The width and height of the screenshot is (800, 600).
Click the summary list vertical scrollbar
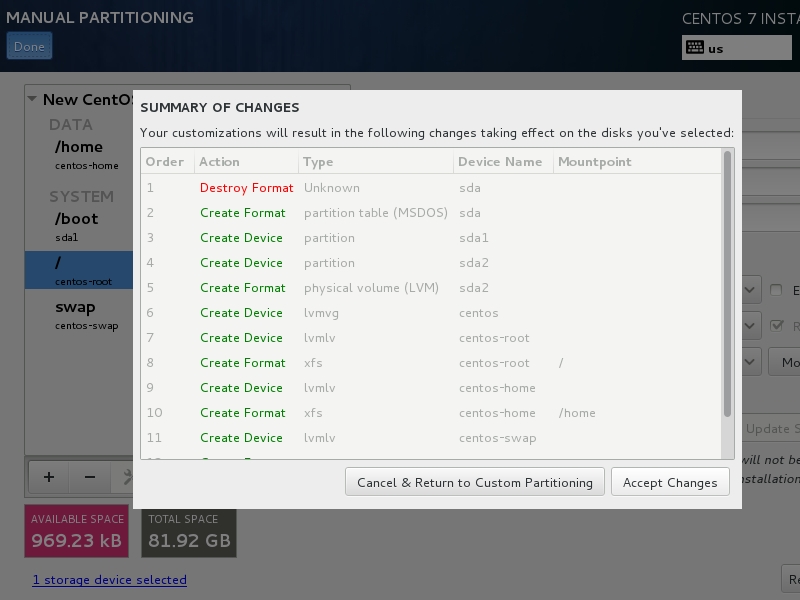pyautogui.click(x=727, y=284)
